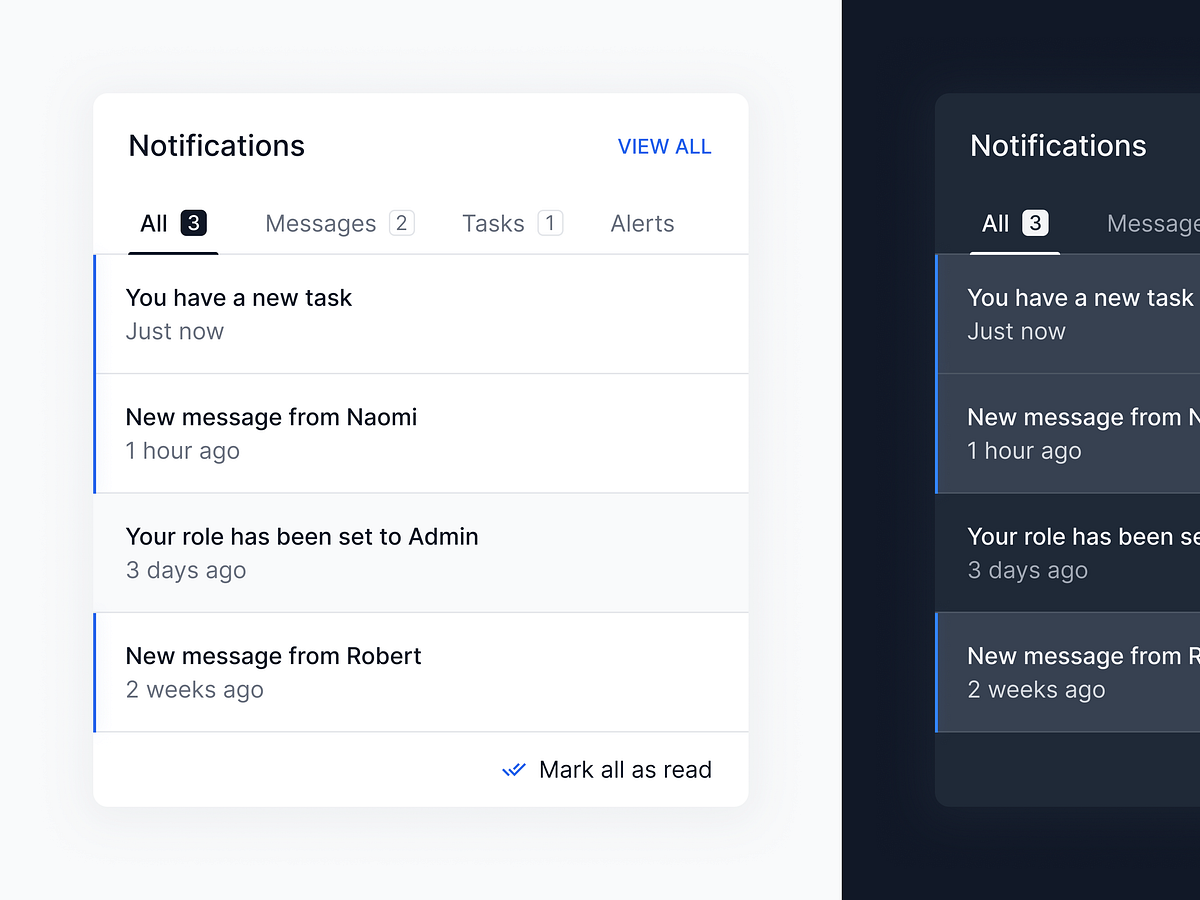Click the VIEW ALL link
The image size is (1200, 900).
pos(665,146)
